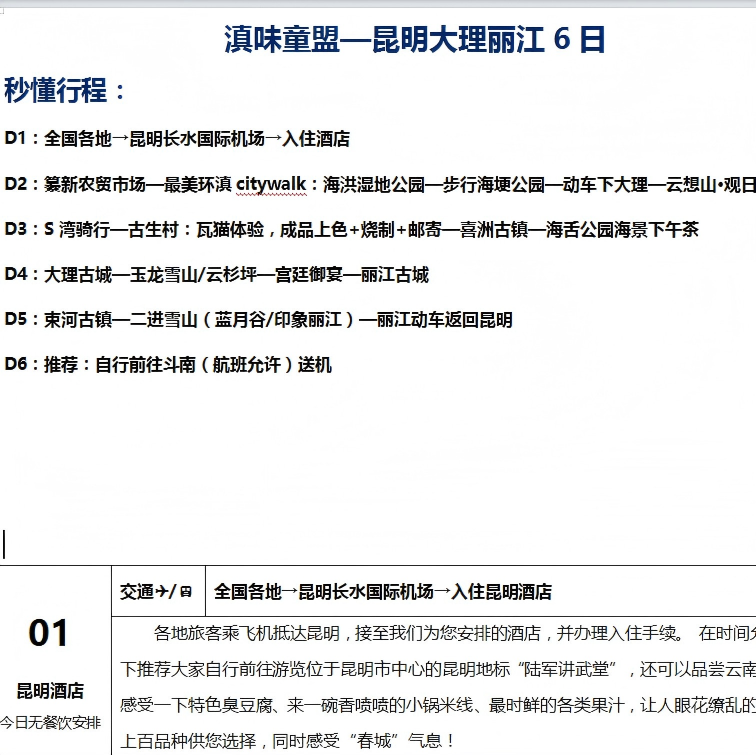Click 海洪湿地公园 in the D2 line
This screenshot has height=756, width=756.
(372, 184)
